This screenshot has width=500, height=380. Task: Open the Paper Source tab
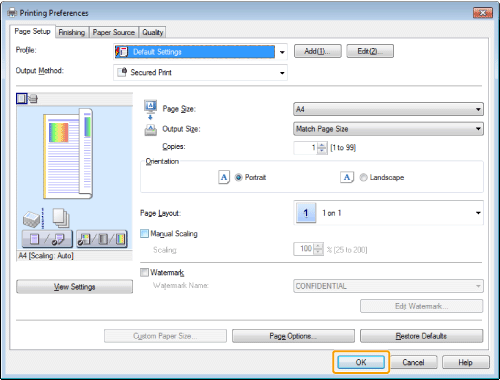click(114, 32)
